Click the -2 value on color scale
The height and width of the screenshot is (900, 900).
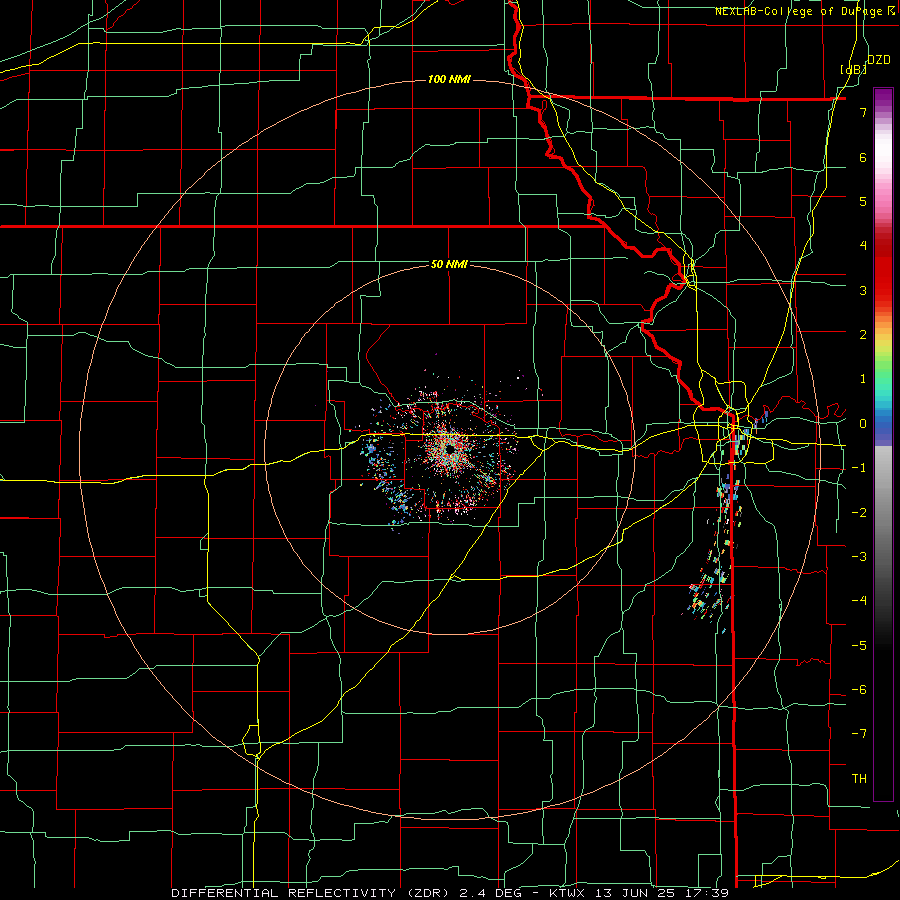tap(859, 513)
